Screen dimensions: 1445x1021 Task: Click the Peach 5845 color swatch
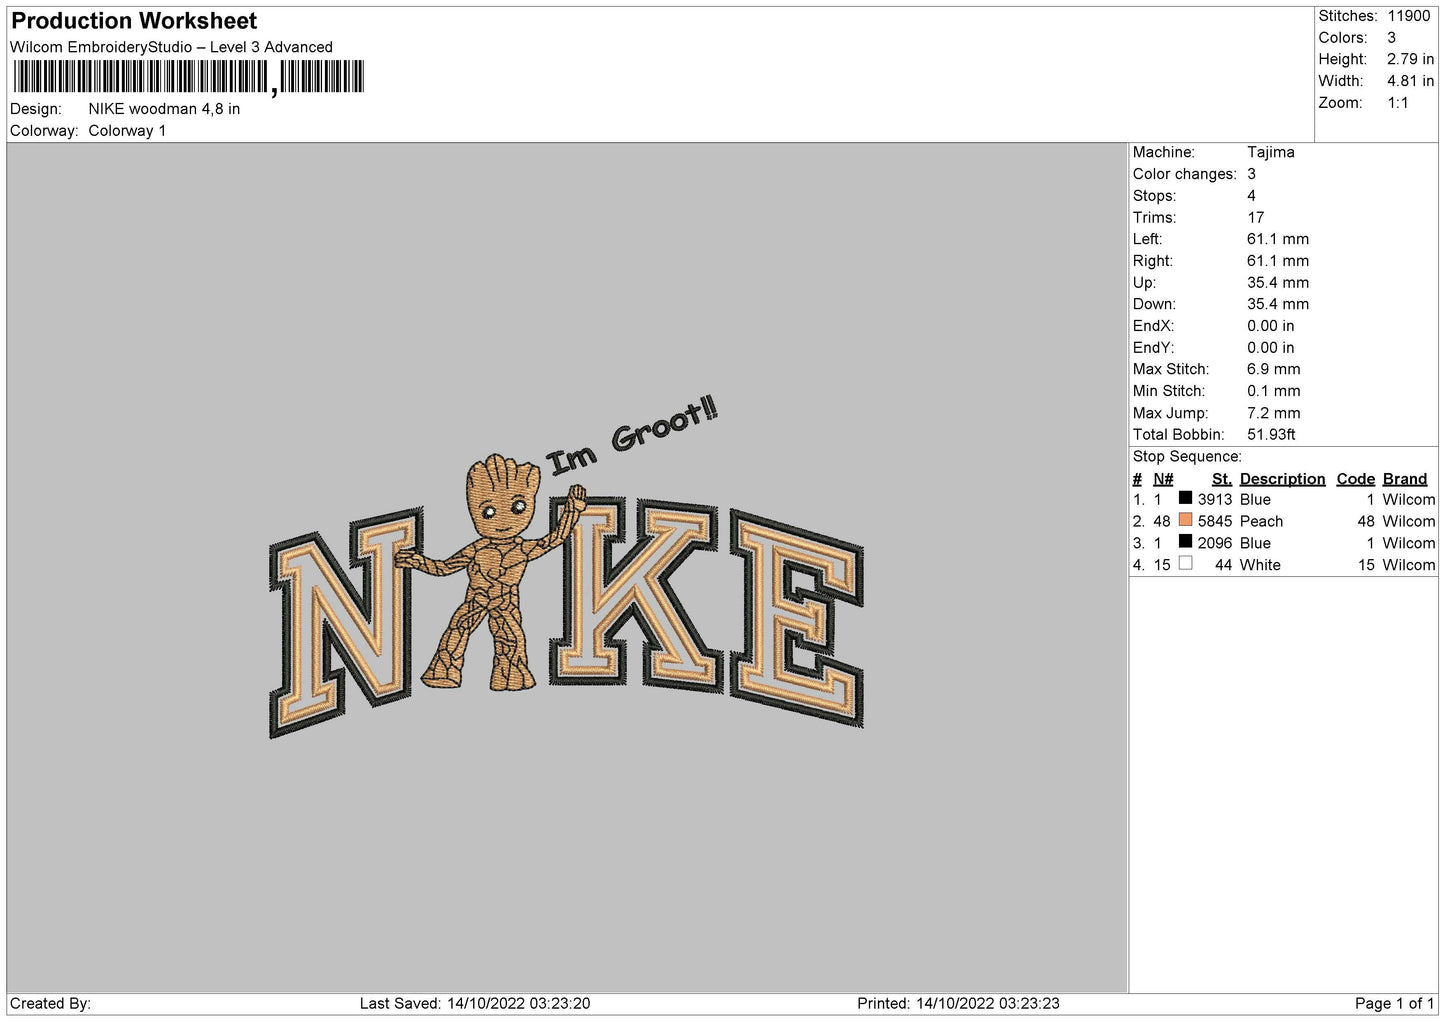pos(1185,520)
